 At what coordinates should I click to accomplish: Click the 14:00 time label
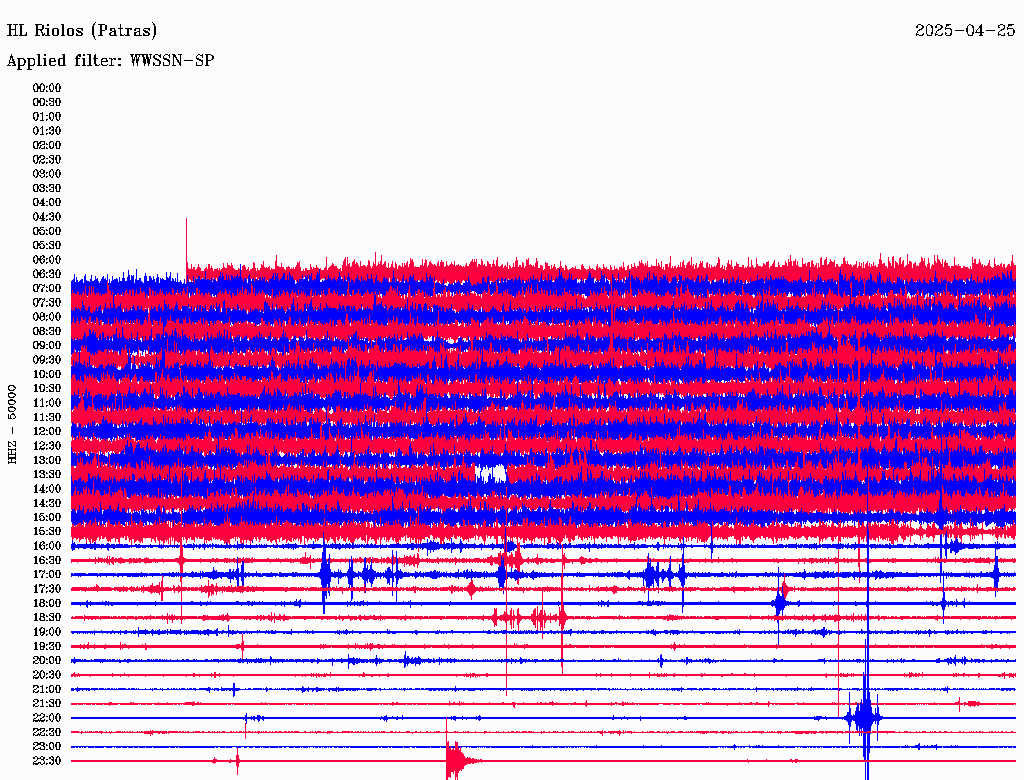pyautogui.click(x=47, y=489)
